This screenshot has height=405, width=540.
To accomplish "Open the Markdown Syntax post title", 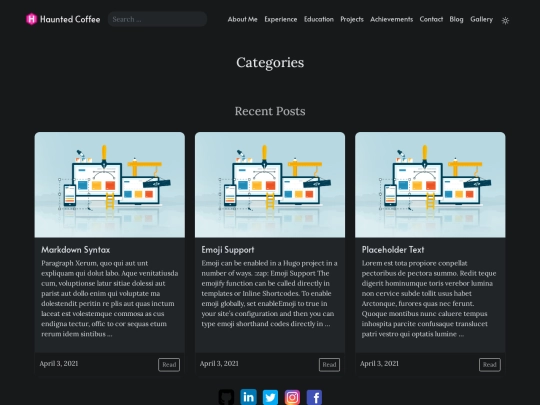I will point(76,250).
